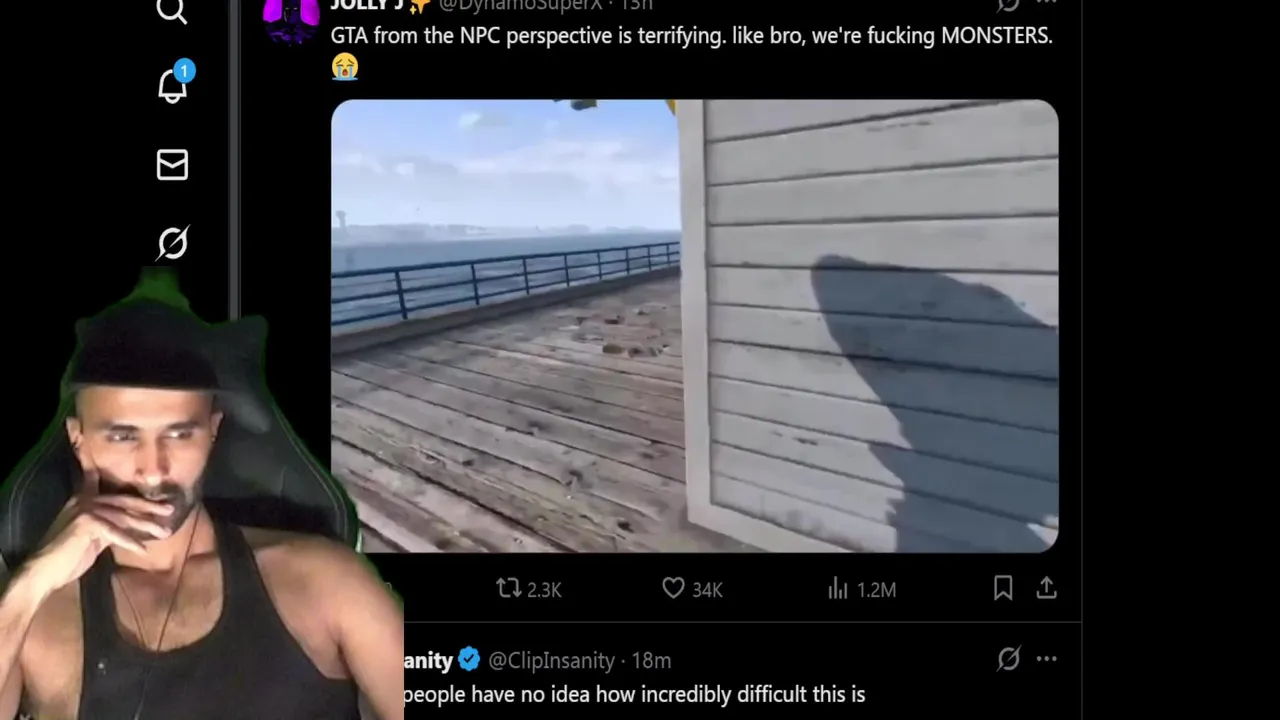
Task: Open Grok from the left sidebar
Action: pyautogui.click(x=172, y=243)
